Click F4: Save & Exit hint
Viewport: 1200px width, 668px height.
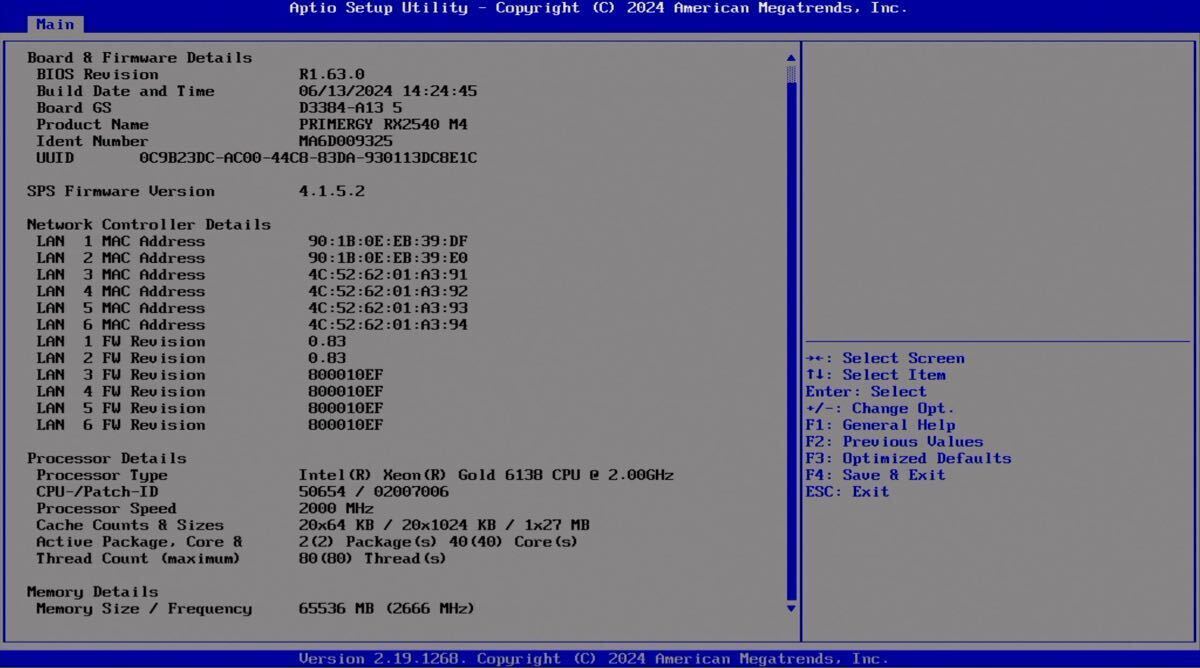point(876,475)
